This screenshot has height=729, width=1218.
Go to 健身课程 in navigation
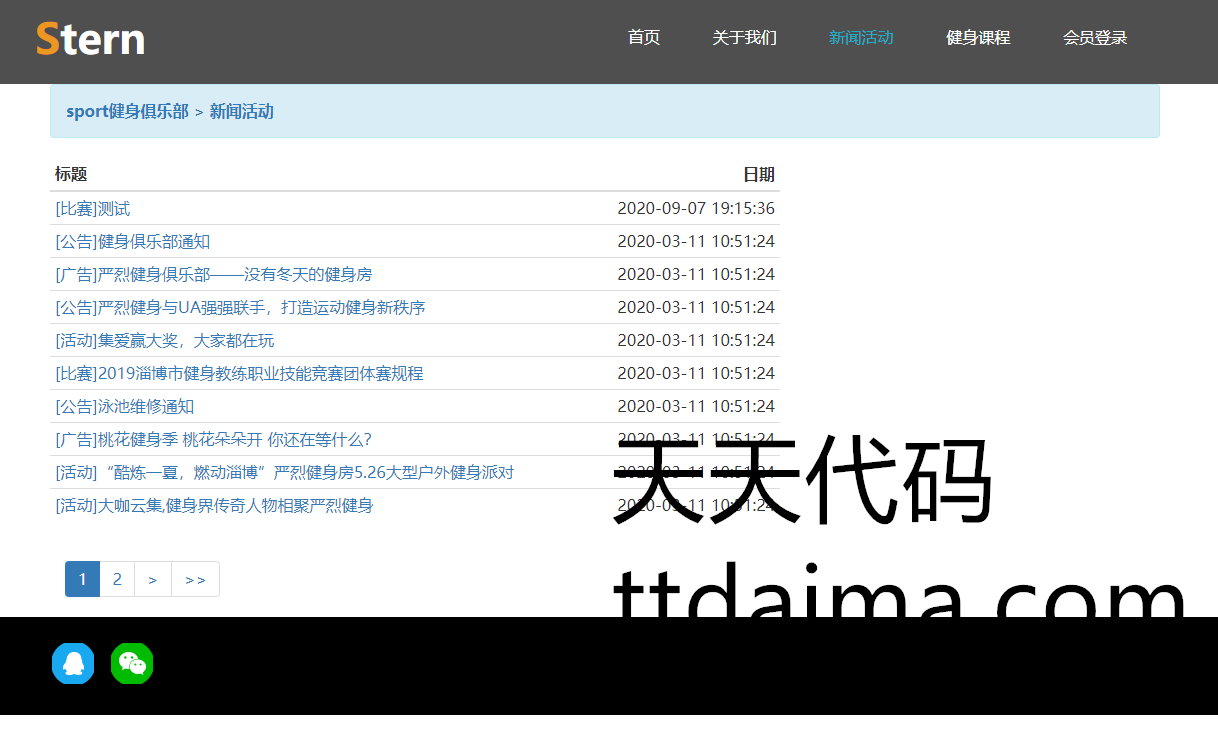click(978, 38)
